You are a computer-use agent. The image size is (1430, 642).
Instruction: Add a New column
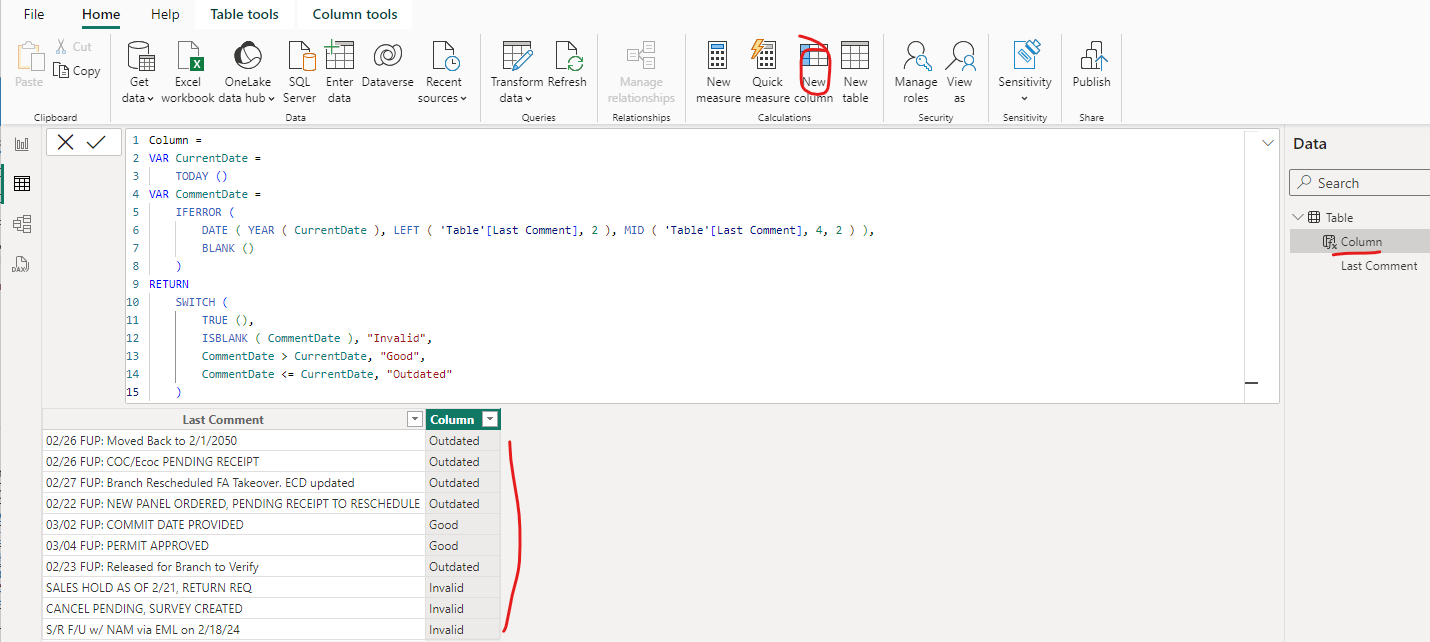tap(814, 73)
